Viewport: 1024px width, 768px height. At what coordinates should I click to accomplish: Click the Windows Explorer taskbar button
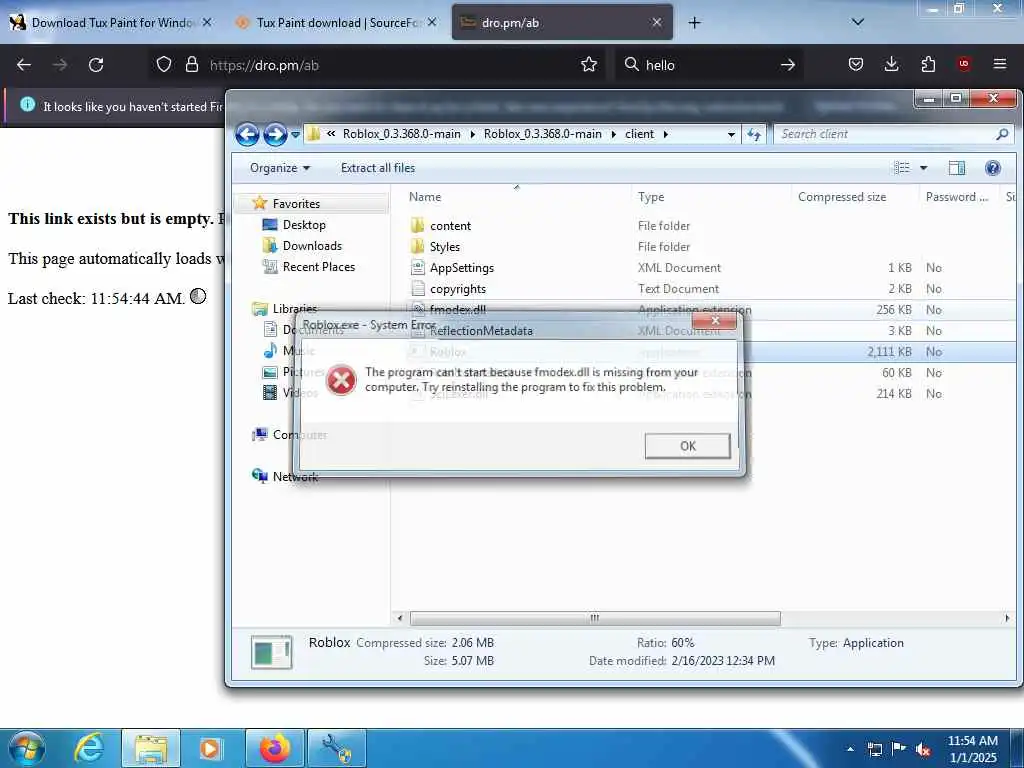click(x=151, y=748)
